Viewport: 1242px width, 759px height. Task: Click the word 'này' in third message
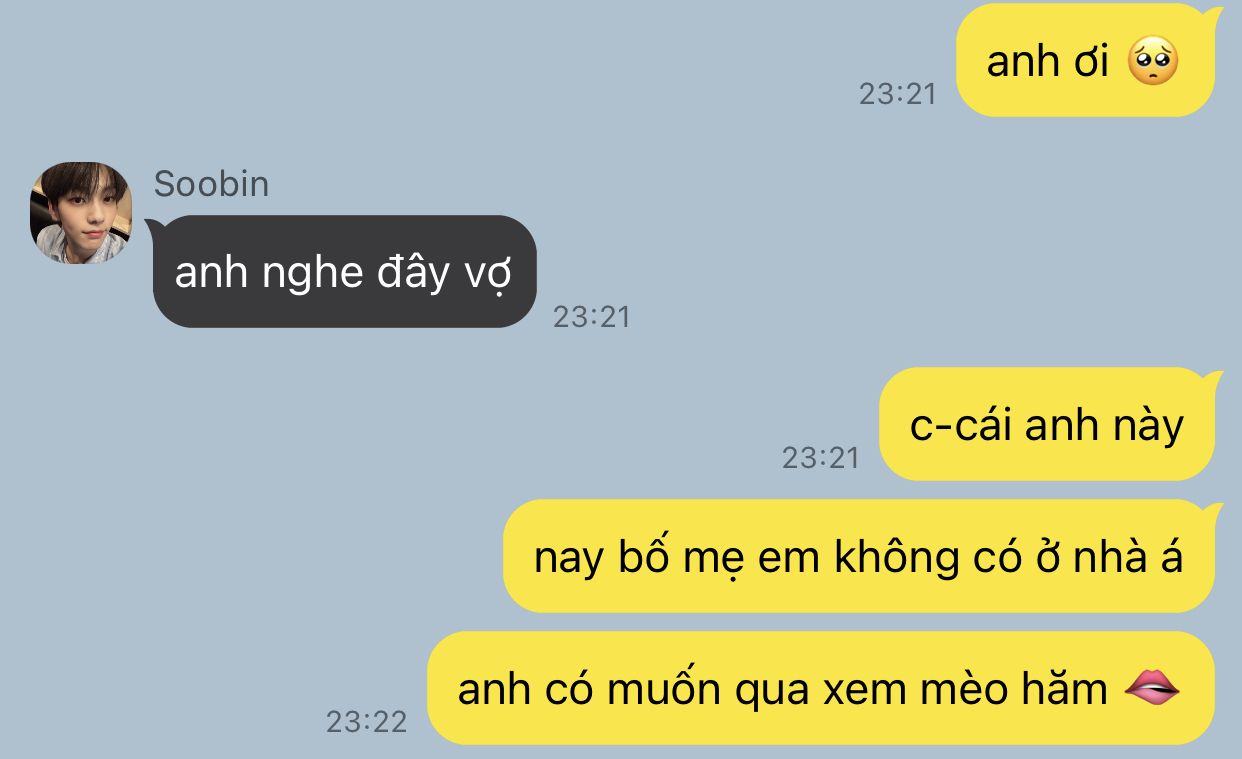(x=1148, y=426)
